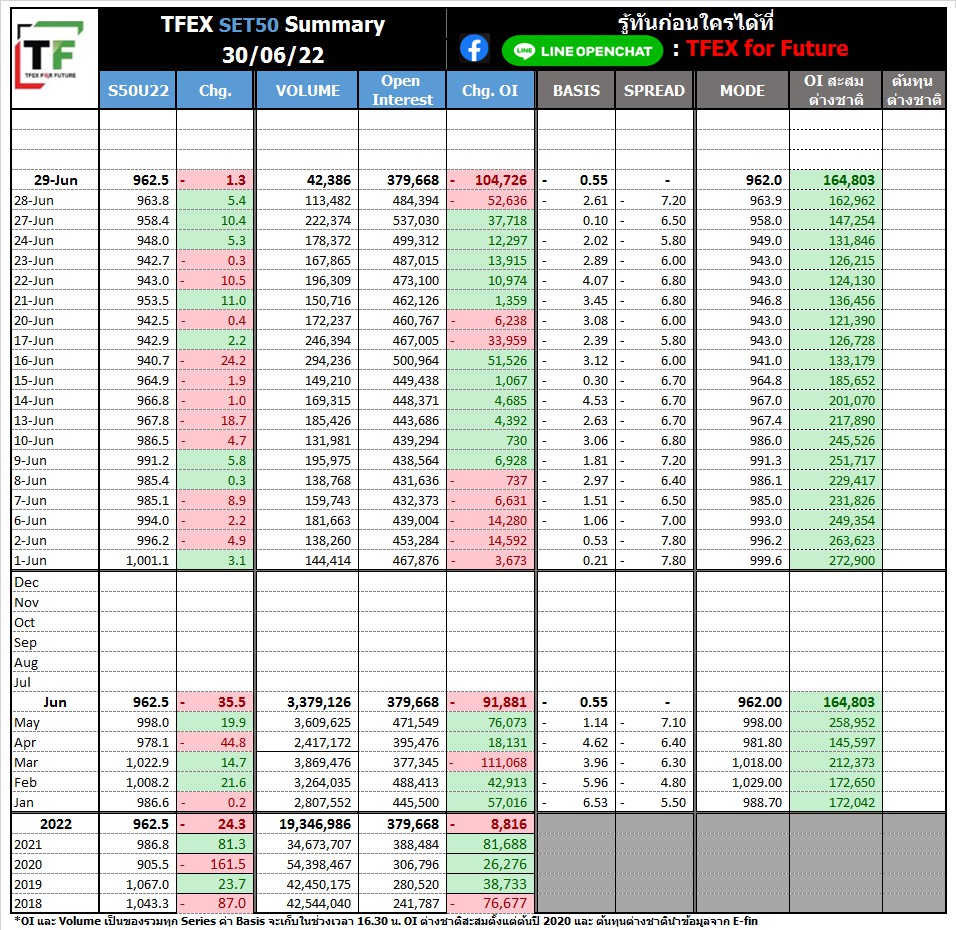Click the Mar monthly row label
Image resolution: width=956 pixels, height=930 pixels.
pyautogui.click(x=26, y=762)
